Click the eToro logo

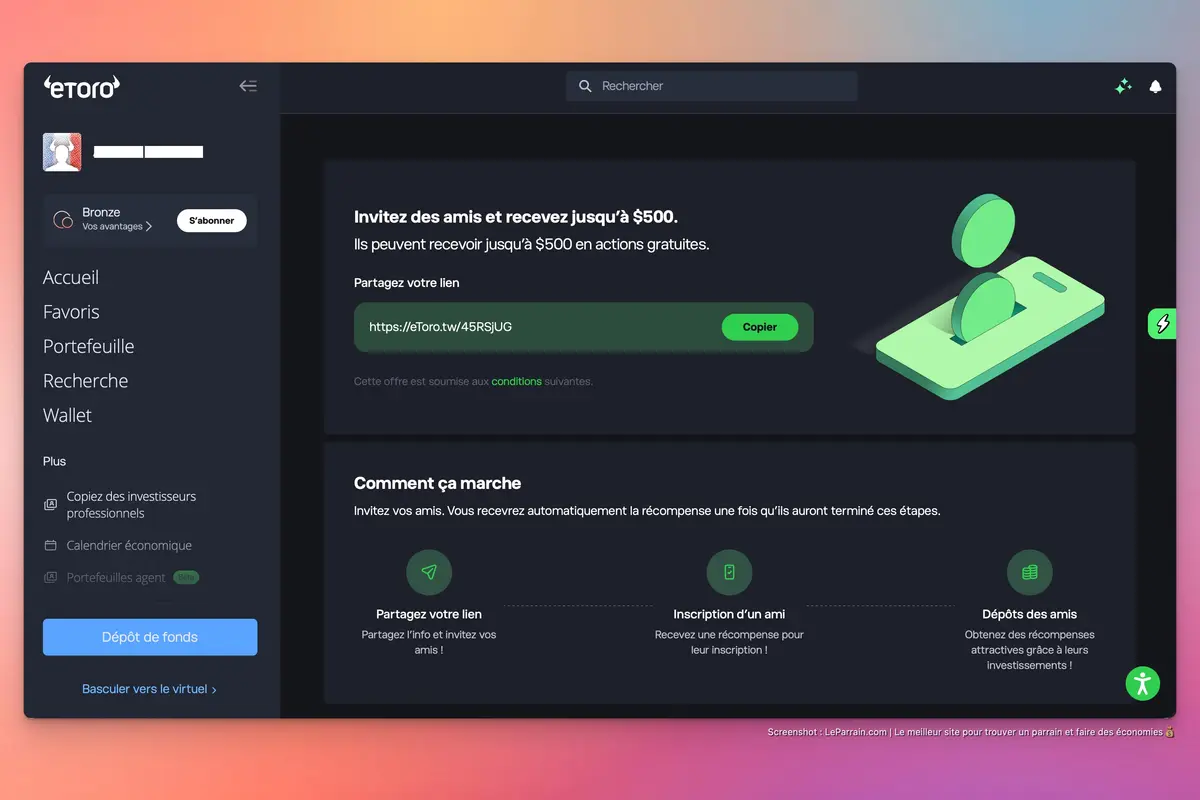point(82,86)
